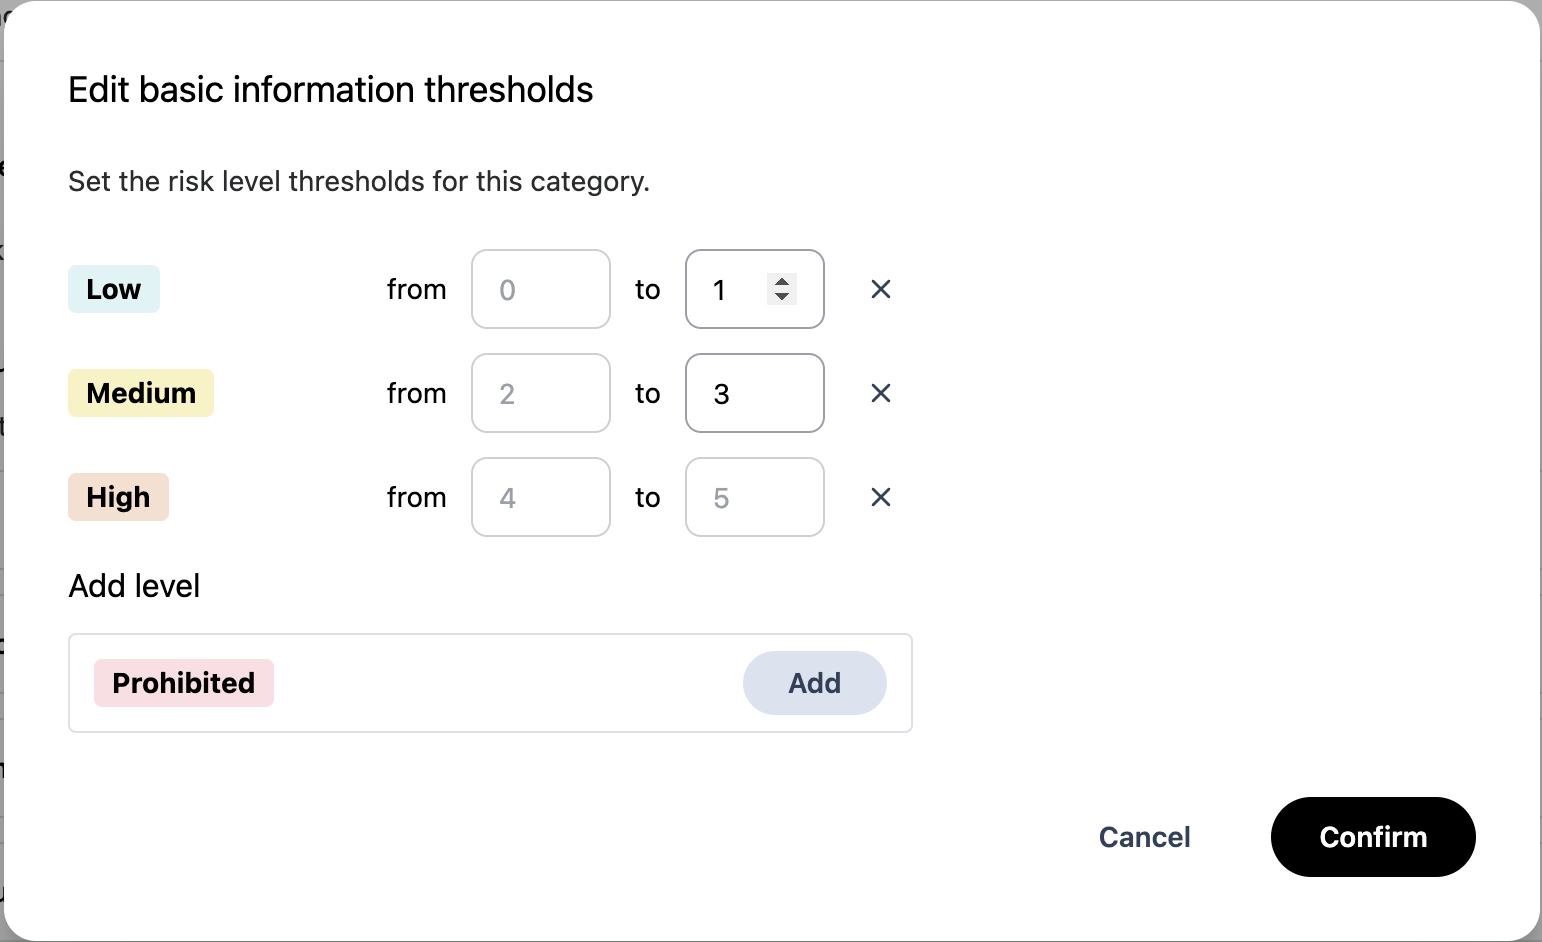1542x942 pixels.
Task: Click the Prohibited level badge
Action: click(x=184, y=683)
